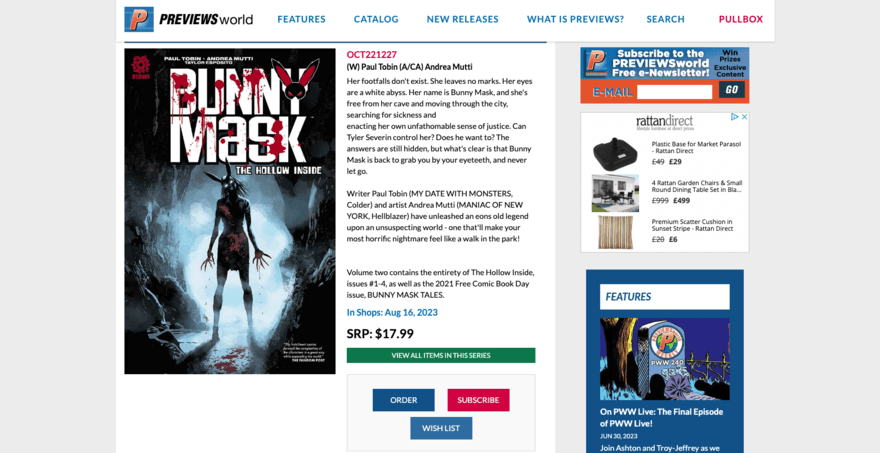
Task: Close the Rattan Direct ad
Action: pos(744,117)
